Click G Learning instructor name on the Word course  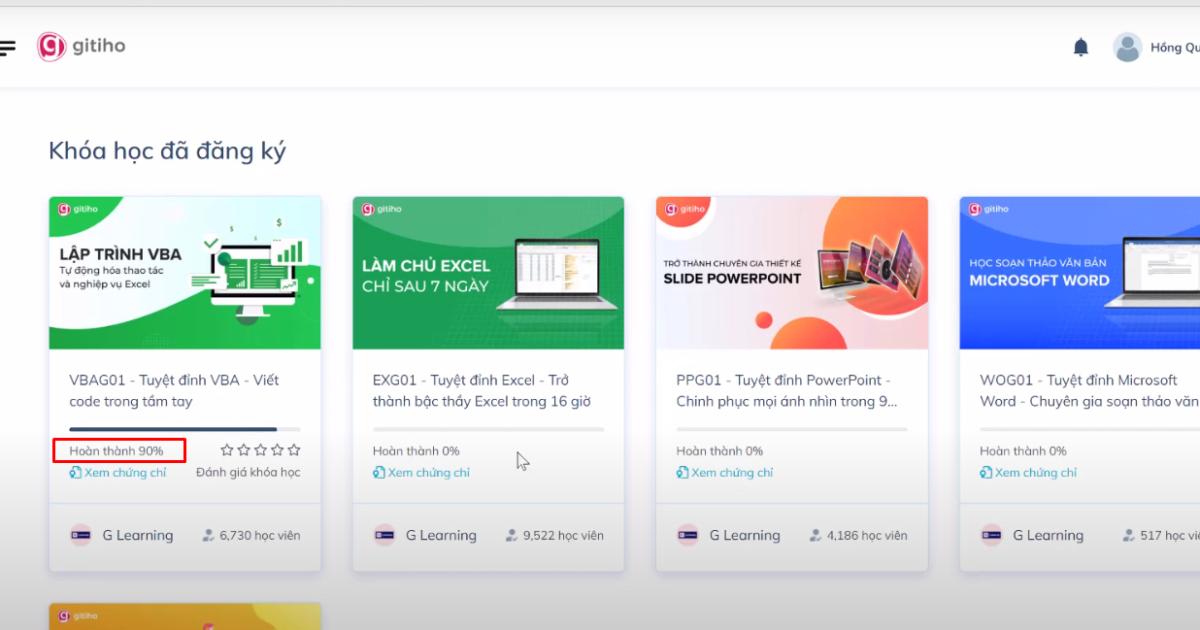(1049, 535)
